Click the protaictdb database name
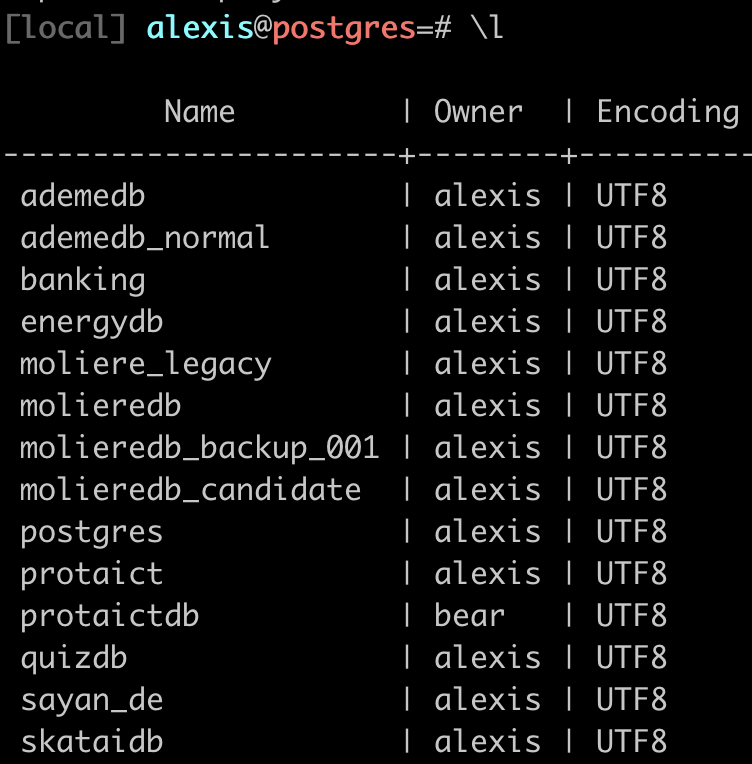This screenshot has height=764, width=752. [x=110, y=615]
